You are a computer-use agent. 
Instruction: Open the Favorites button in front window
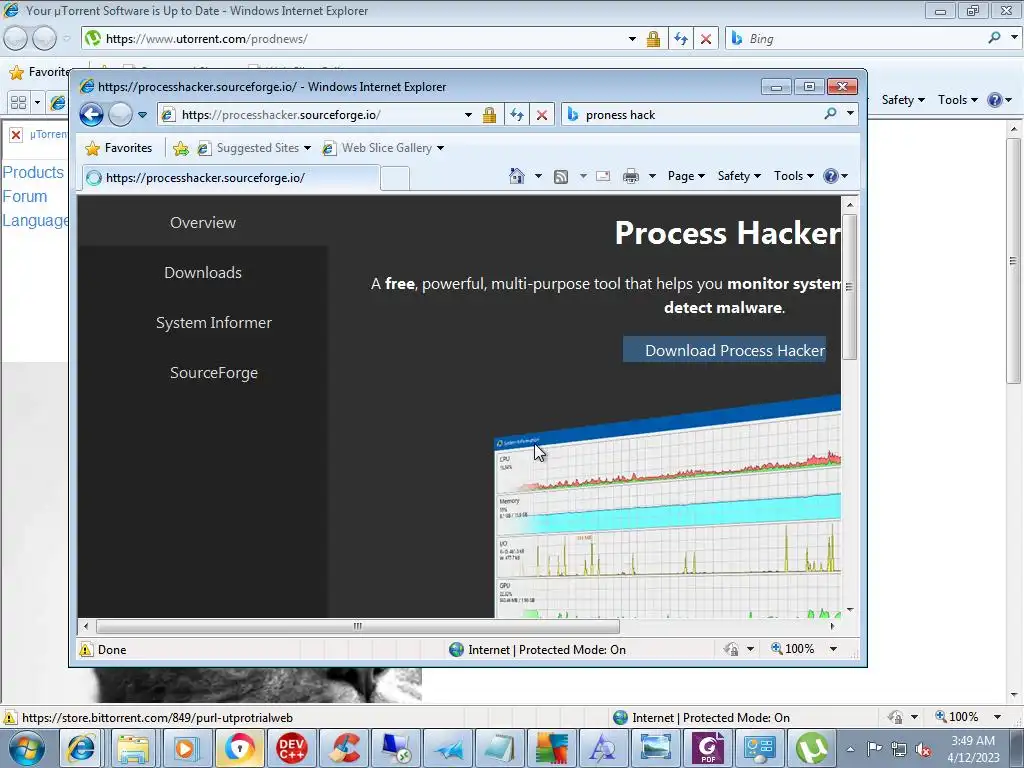(x=119, y=148)
